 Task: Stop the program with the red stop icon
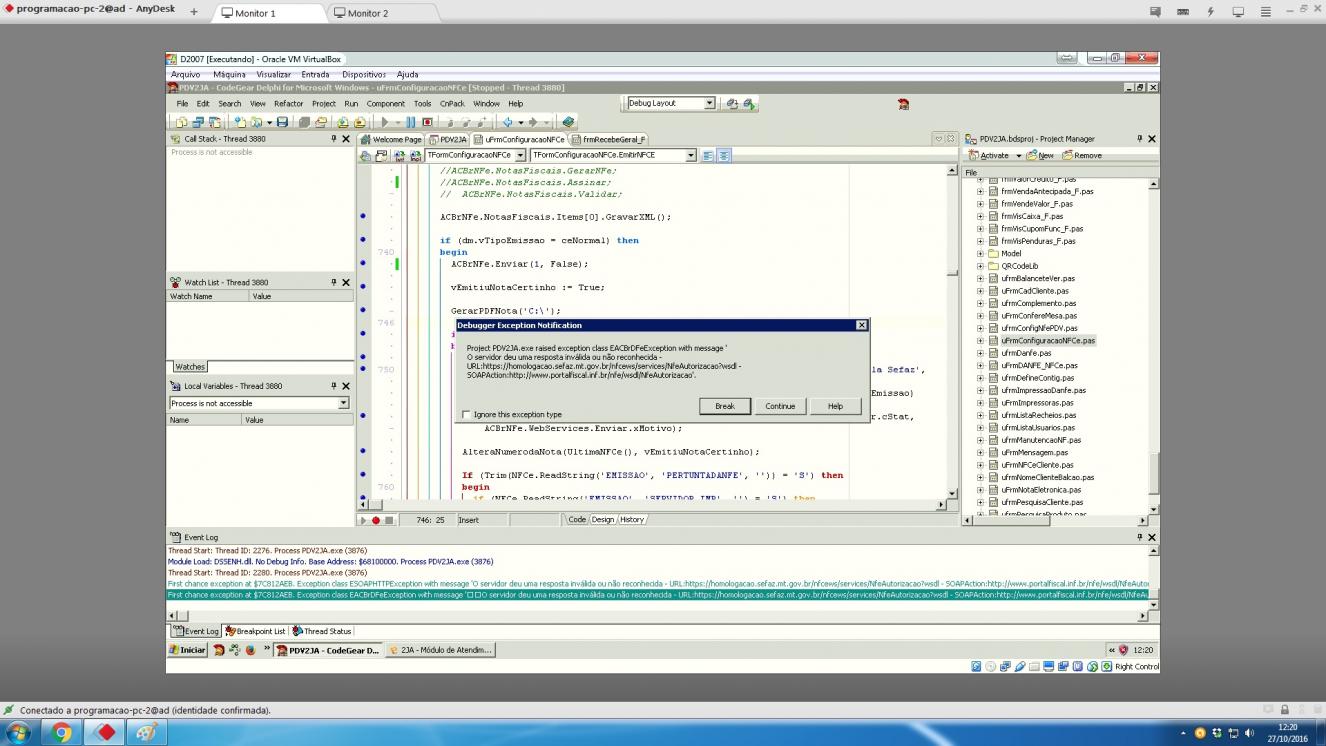(x=427, y=122)
